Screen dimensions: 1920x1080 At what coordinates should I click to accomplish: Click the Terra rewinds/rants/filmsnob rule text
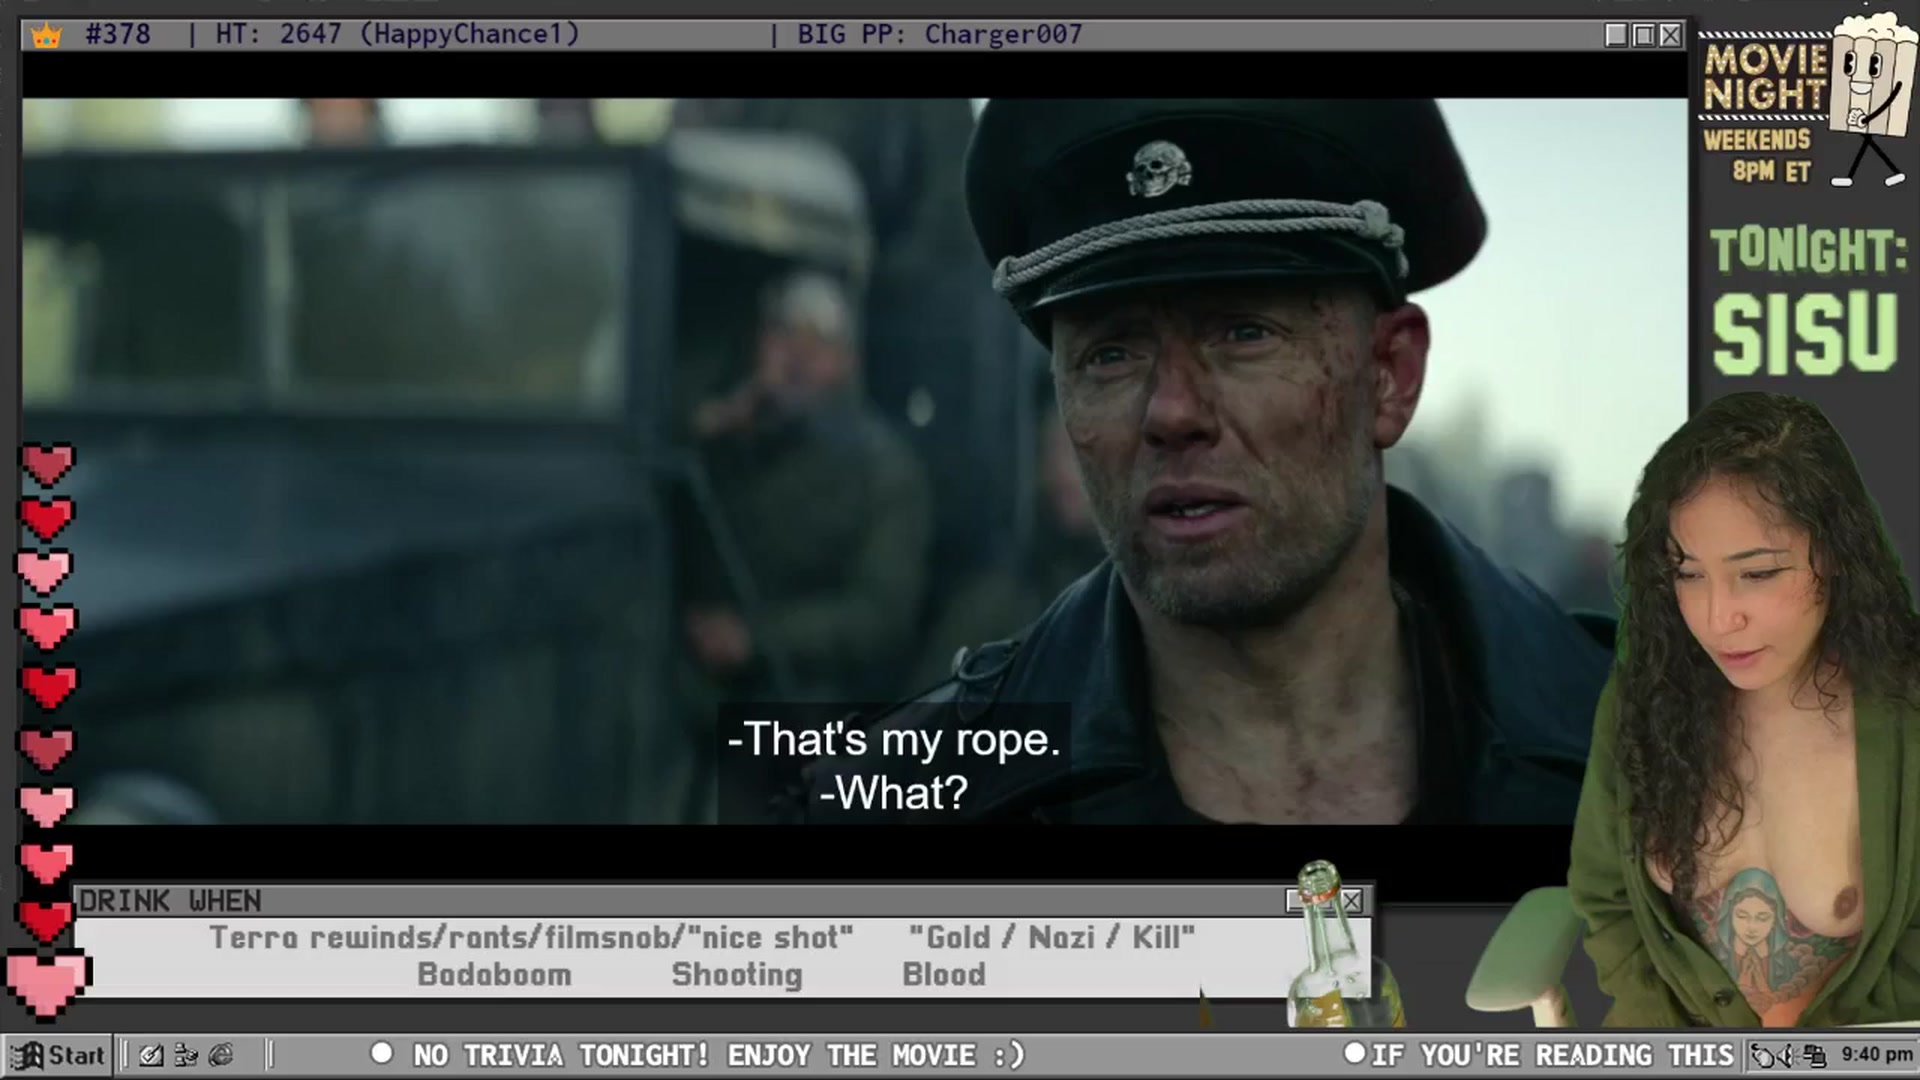(x=531, y=938)
